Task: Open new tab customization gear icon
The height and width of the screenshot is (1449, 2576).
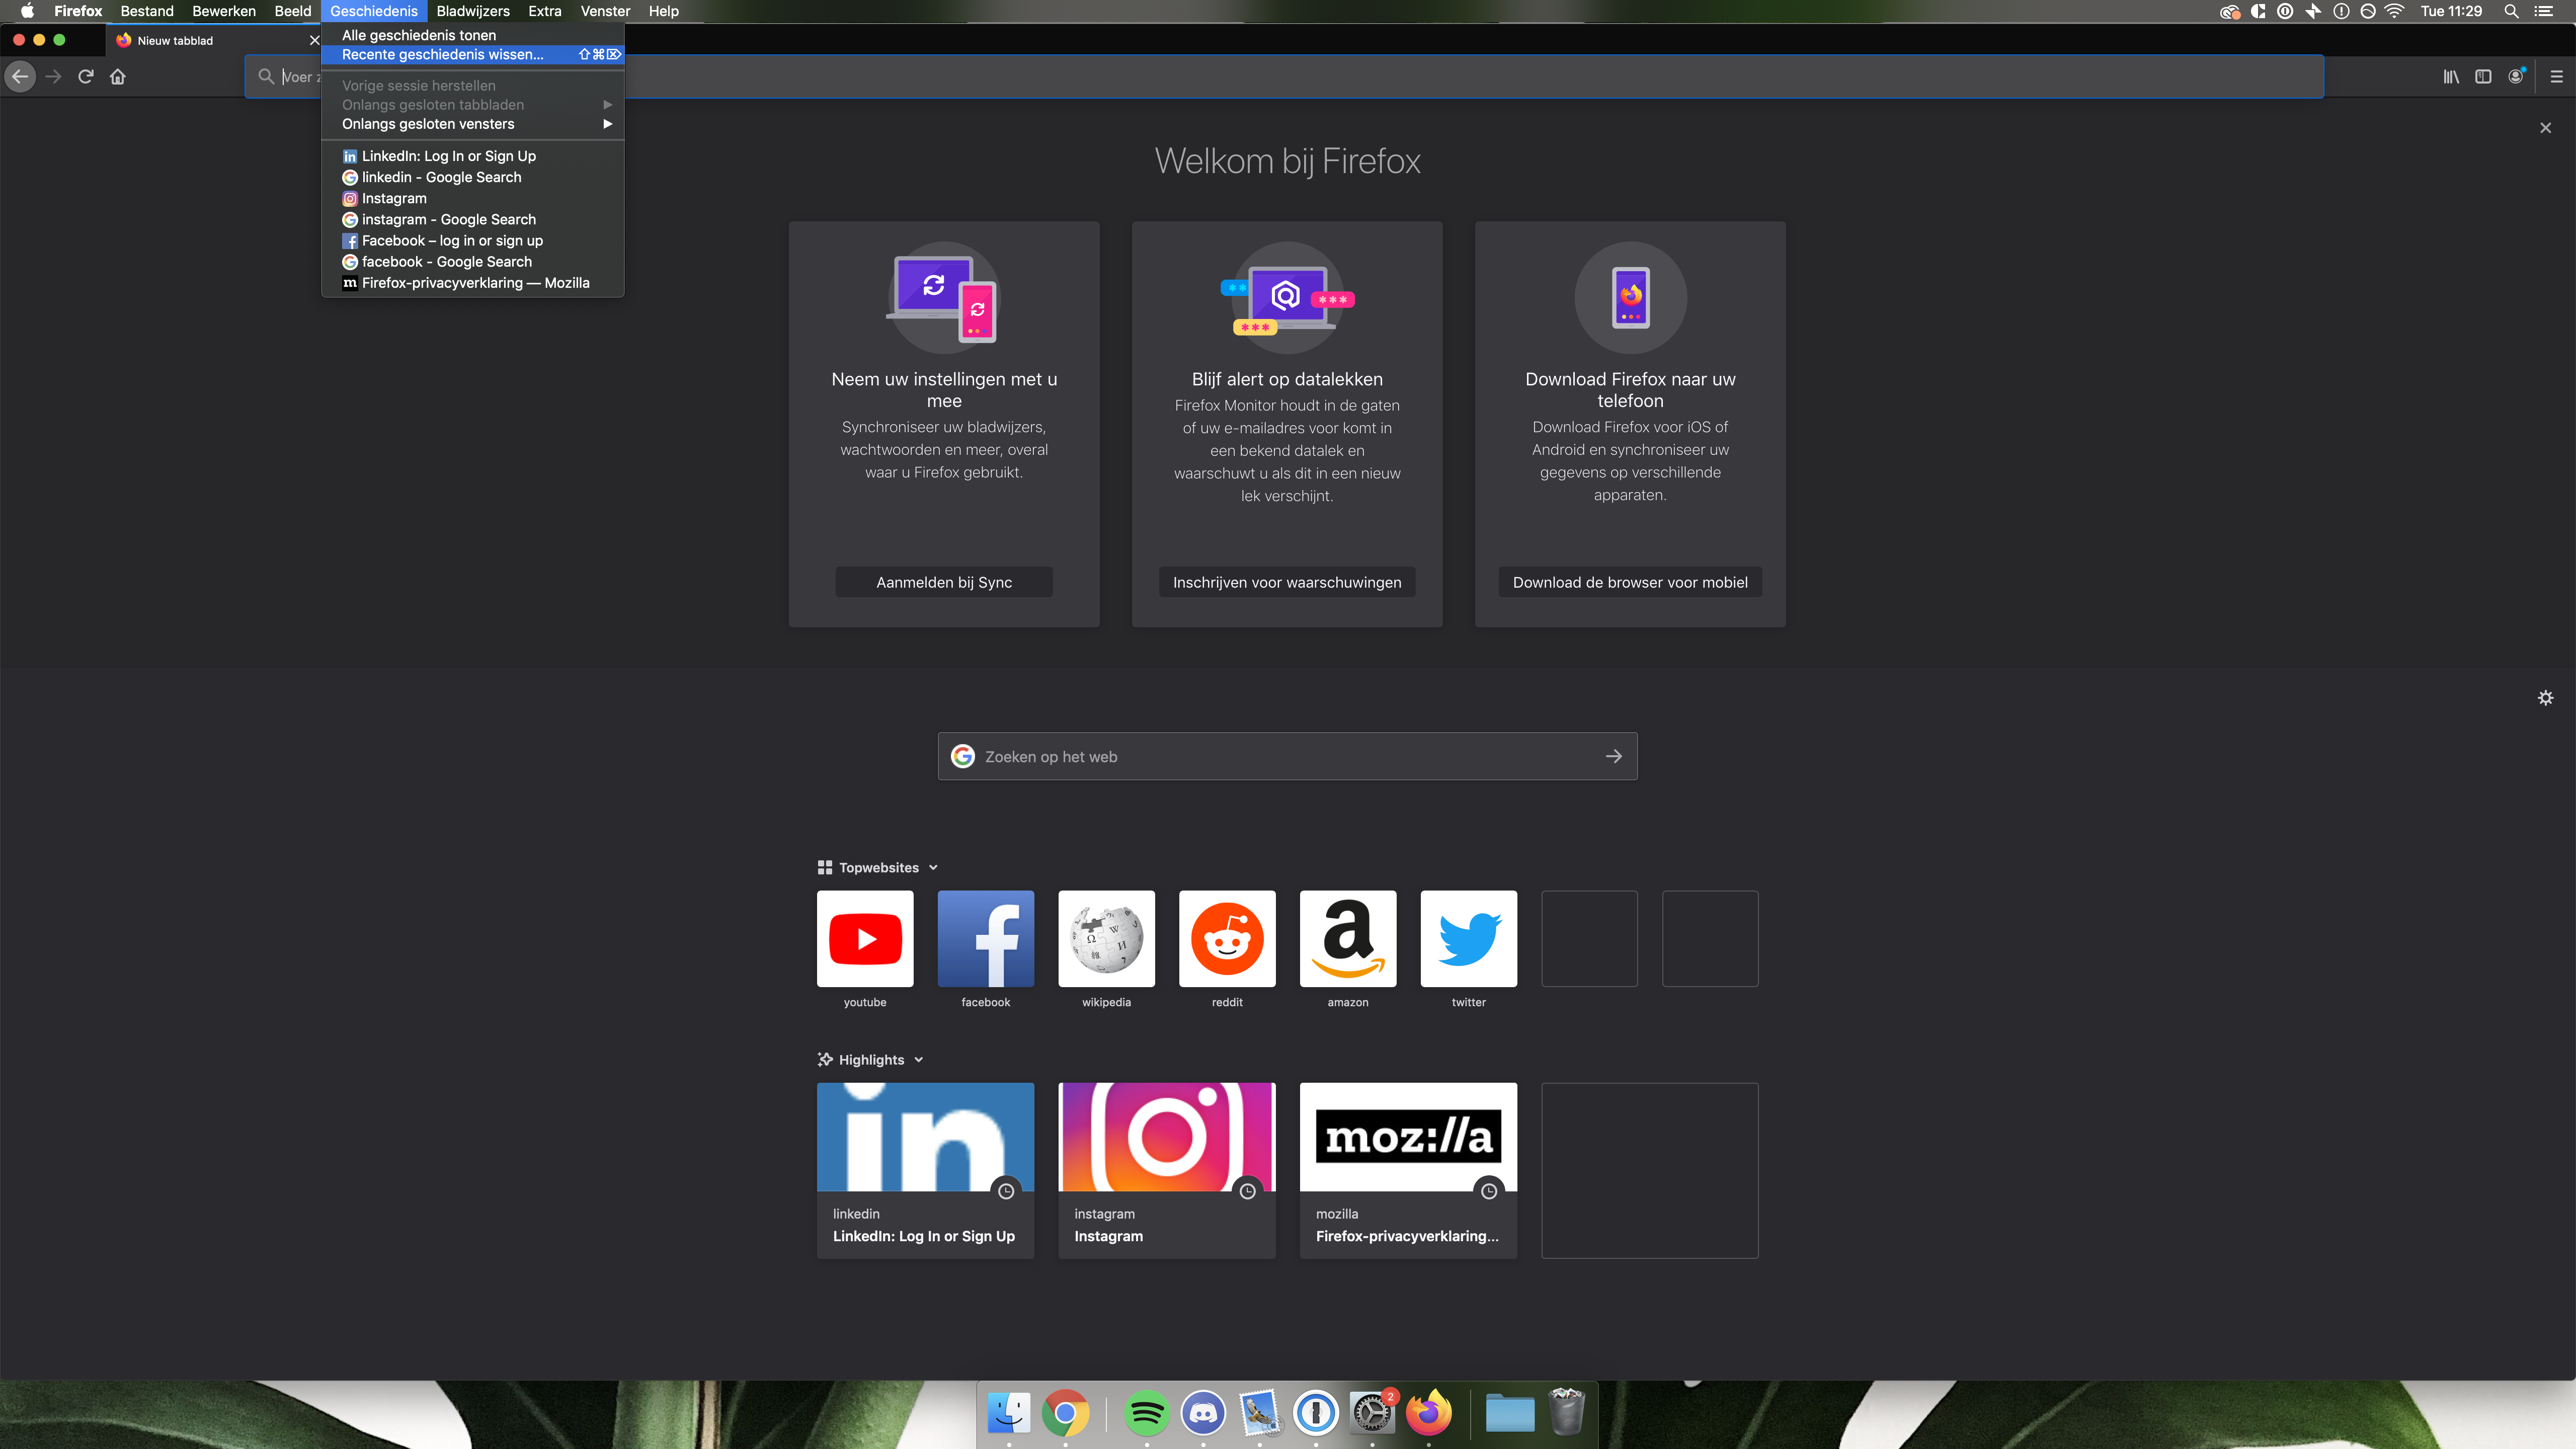Action: click(2546, 698)
